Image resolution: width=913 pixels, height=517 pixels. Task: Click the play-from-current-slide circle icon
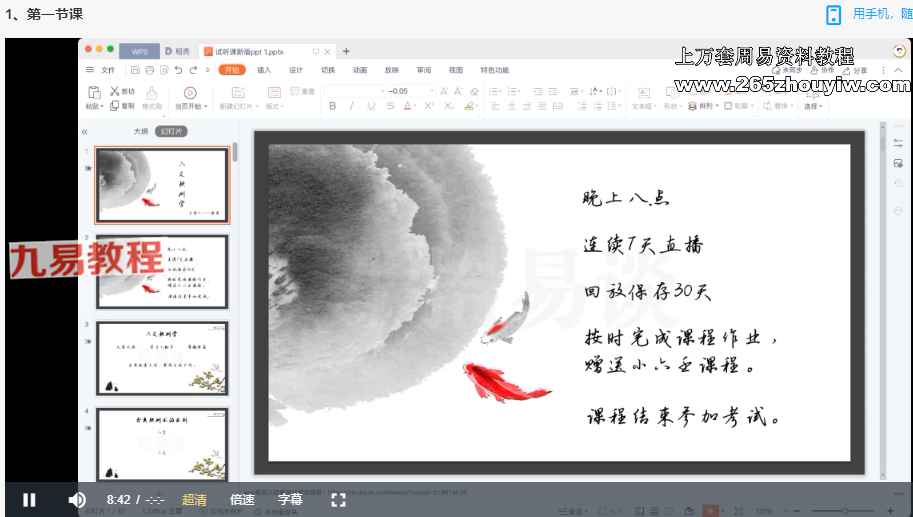[189, 92]
